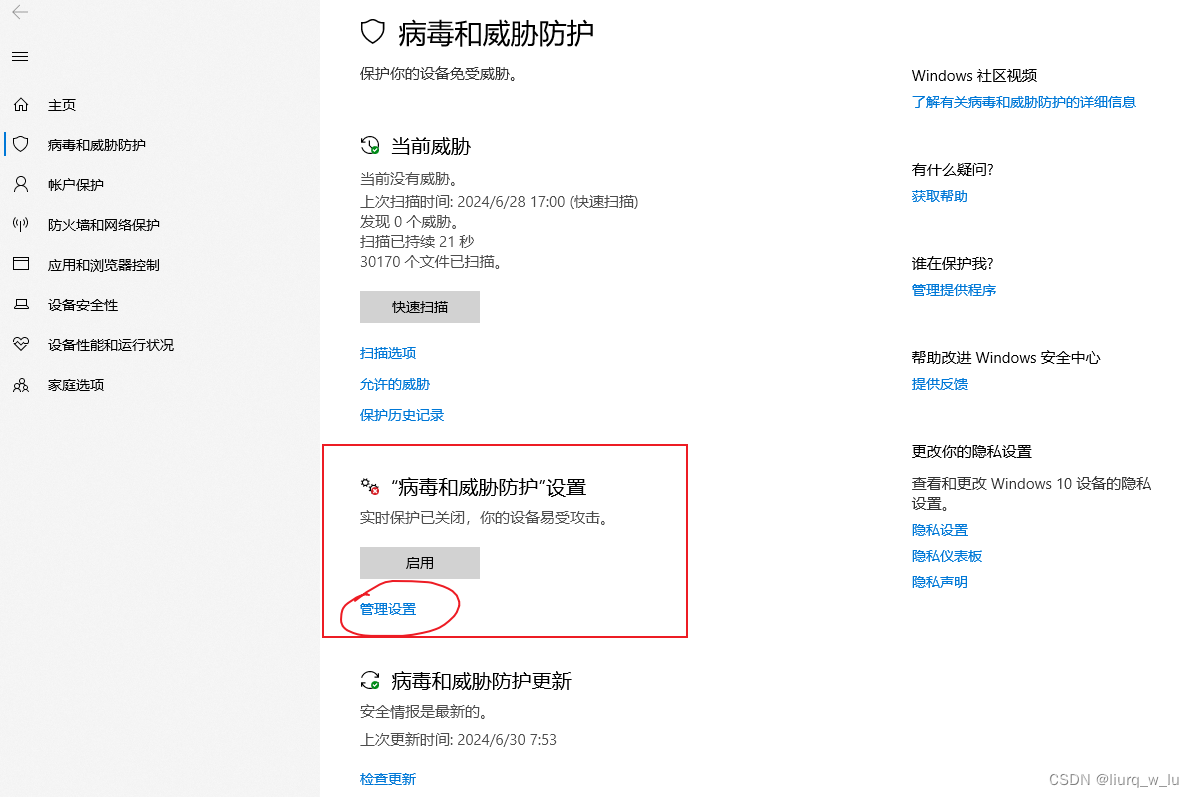Click 检查更新 link
This screenshot has height=797, width=1194.
tap(388, 779)
